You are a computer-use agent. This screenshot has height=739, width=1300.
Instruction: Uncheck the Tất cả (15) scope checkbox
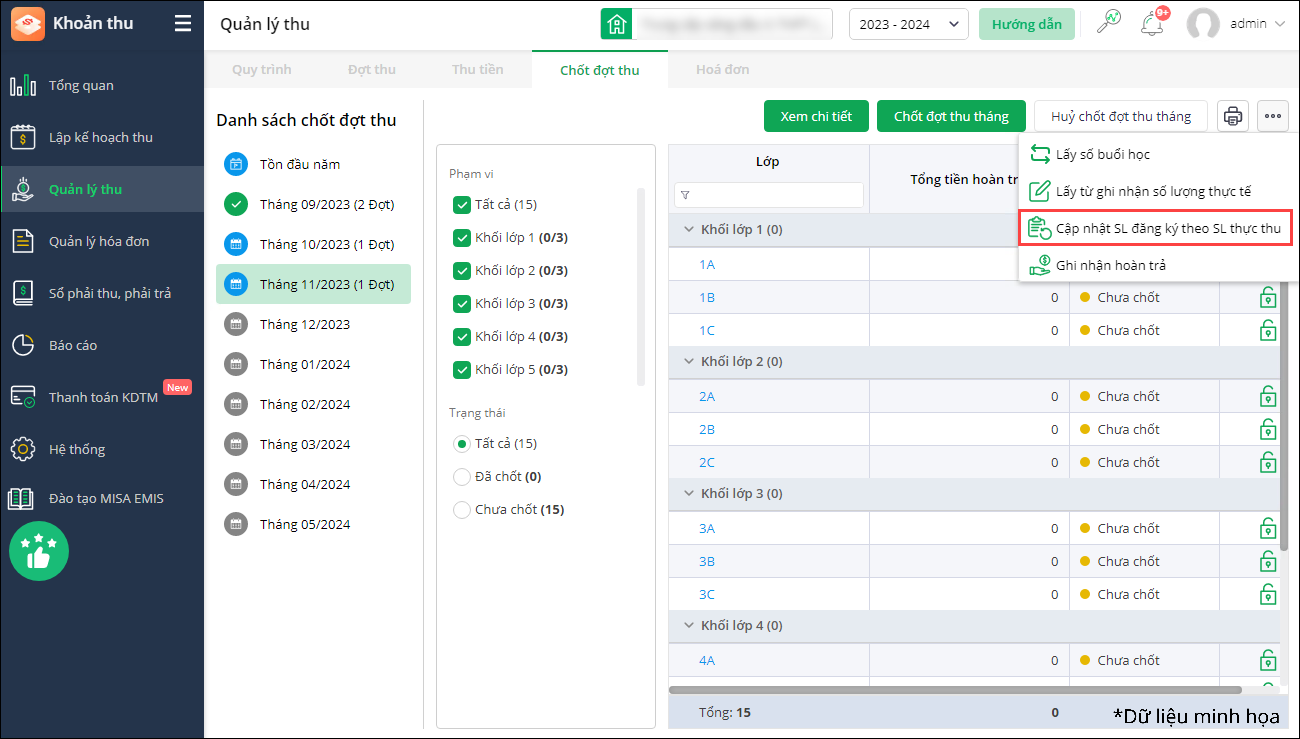click(462, 205)
